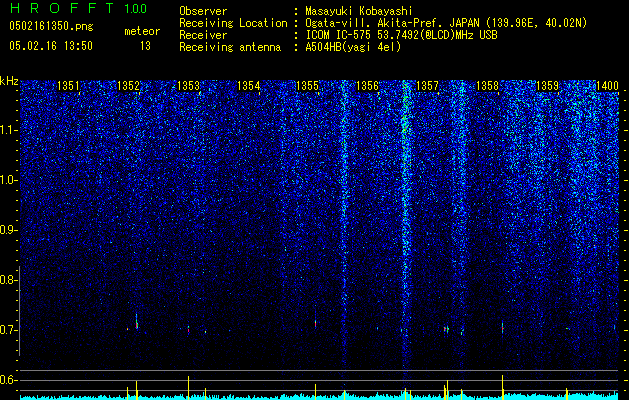
Task: Click the Receiving Location label
Action: [x=233, y=23]
